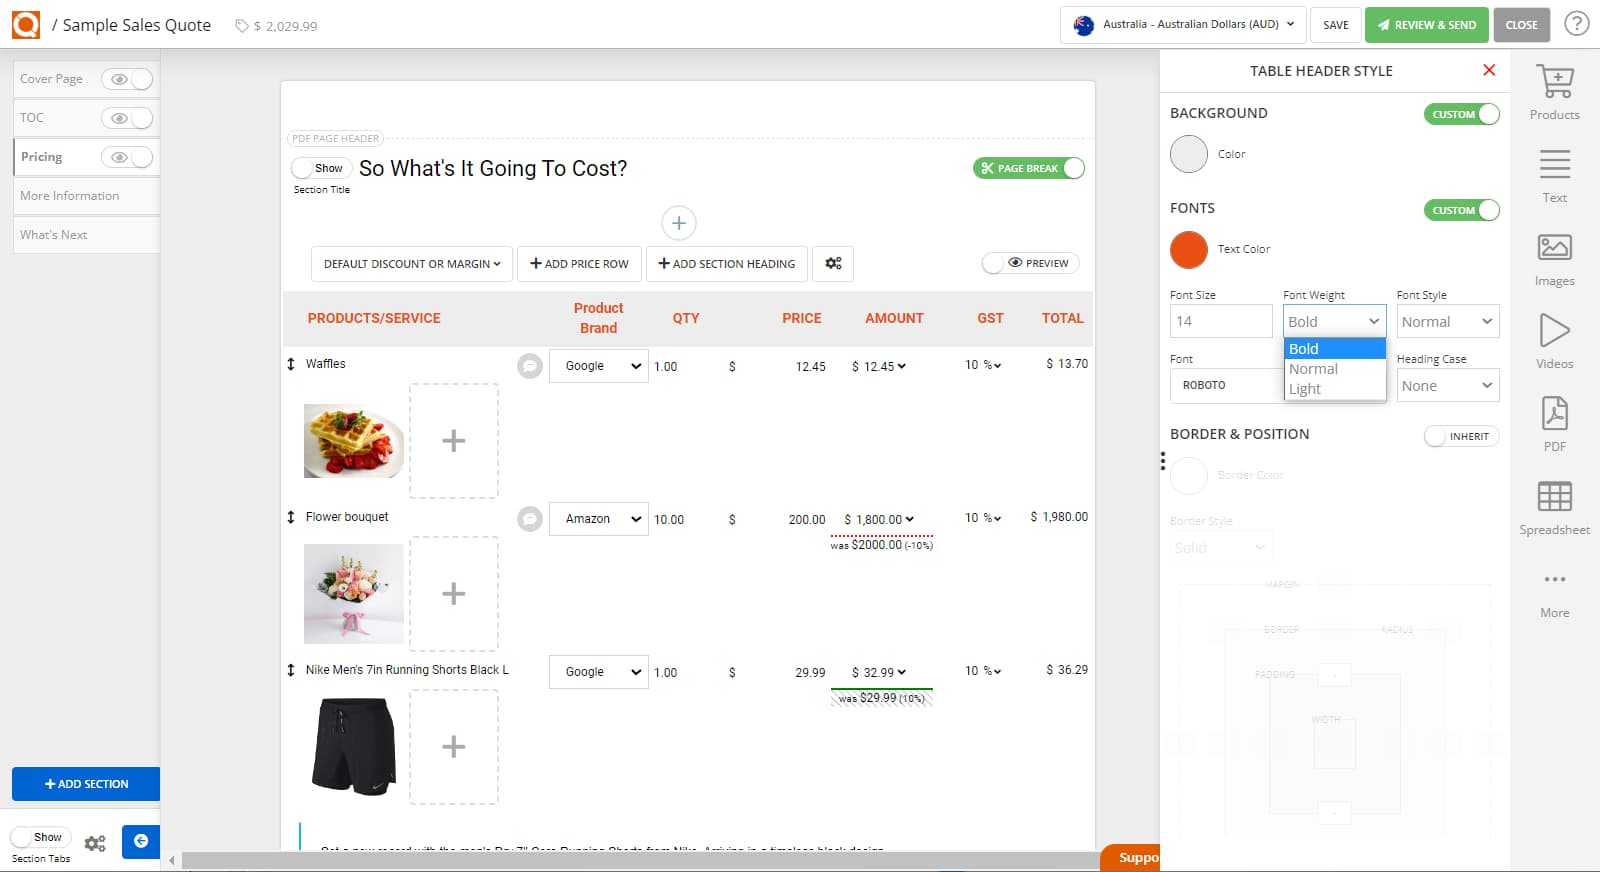Select Normal in font weight list

pyautogui.click(x=1334, y=368)
